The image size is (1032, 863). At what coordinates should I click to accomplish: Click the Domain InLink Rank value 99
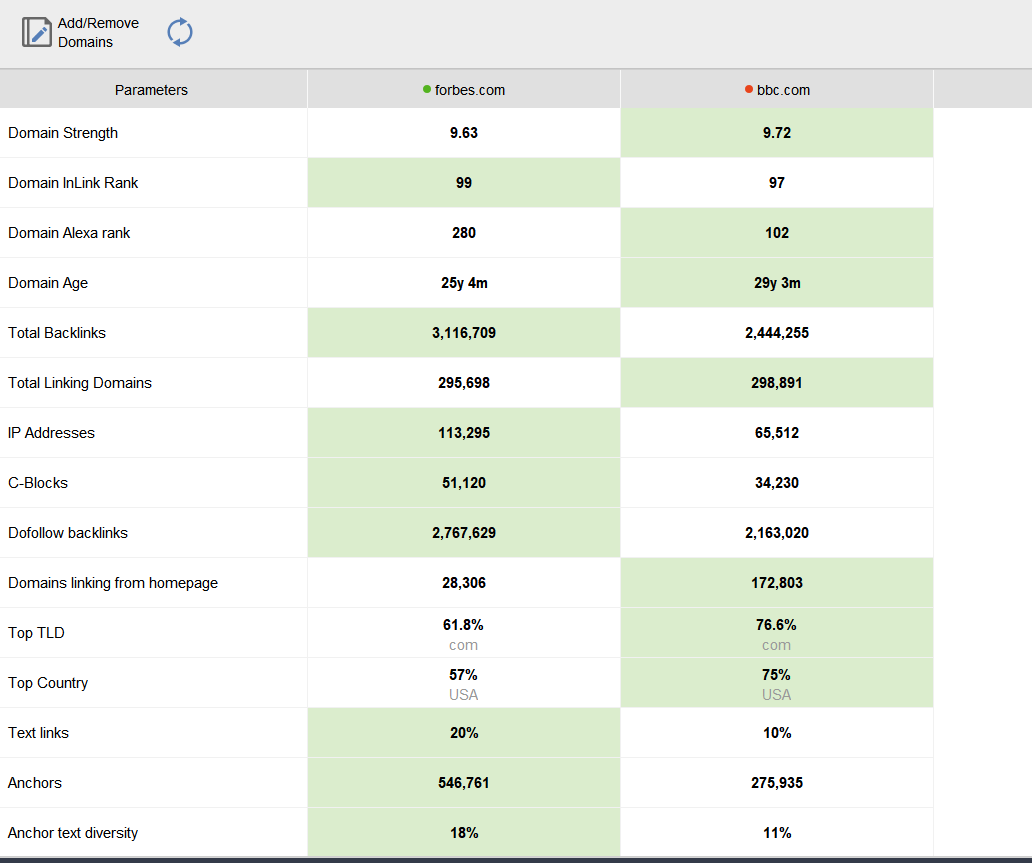(x=464, y=183)
